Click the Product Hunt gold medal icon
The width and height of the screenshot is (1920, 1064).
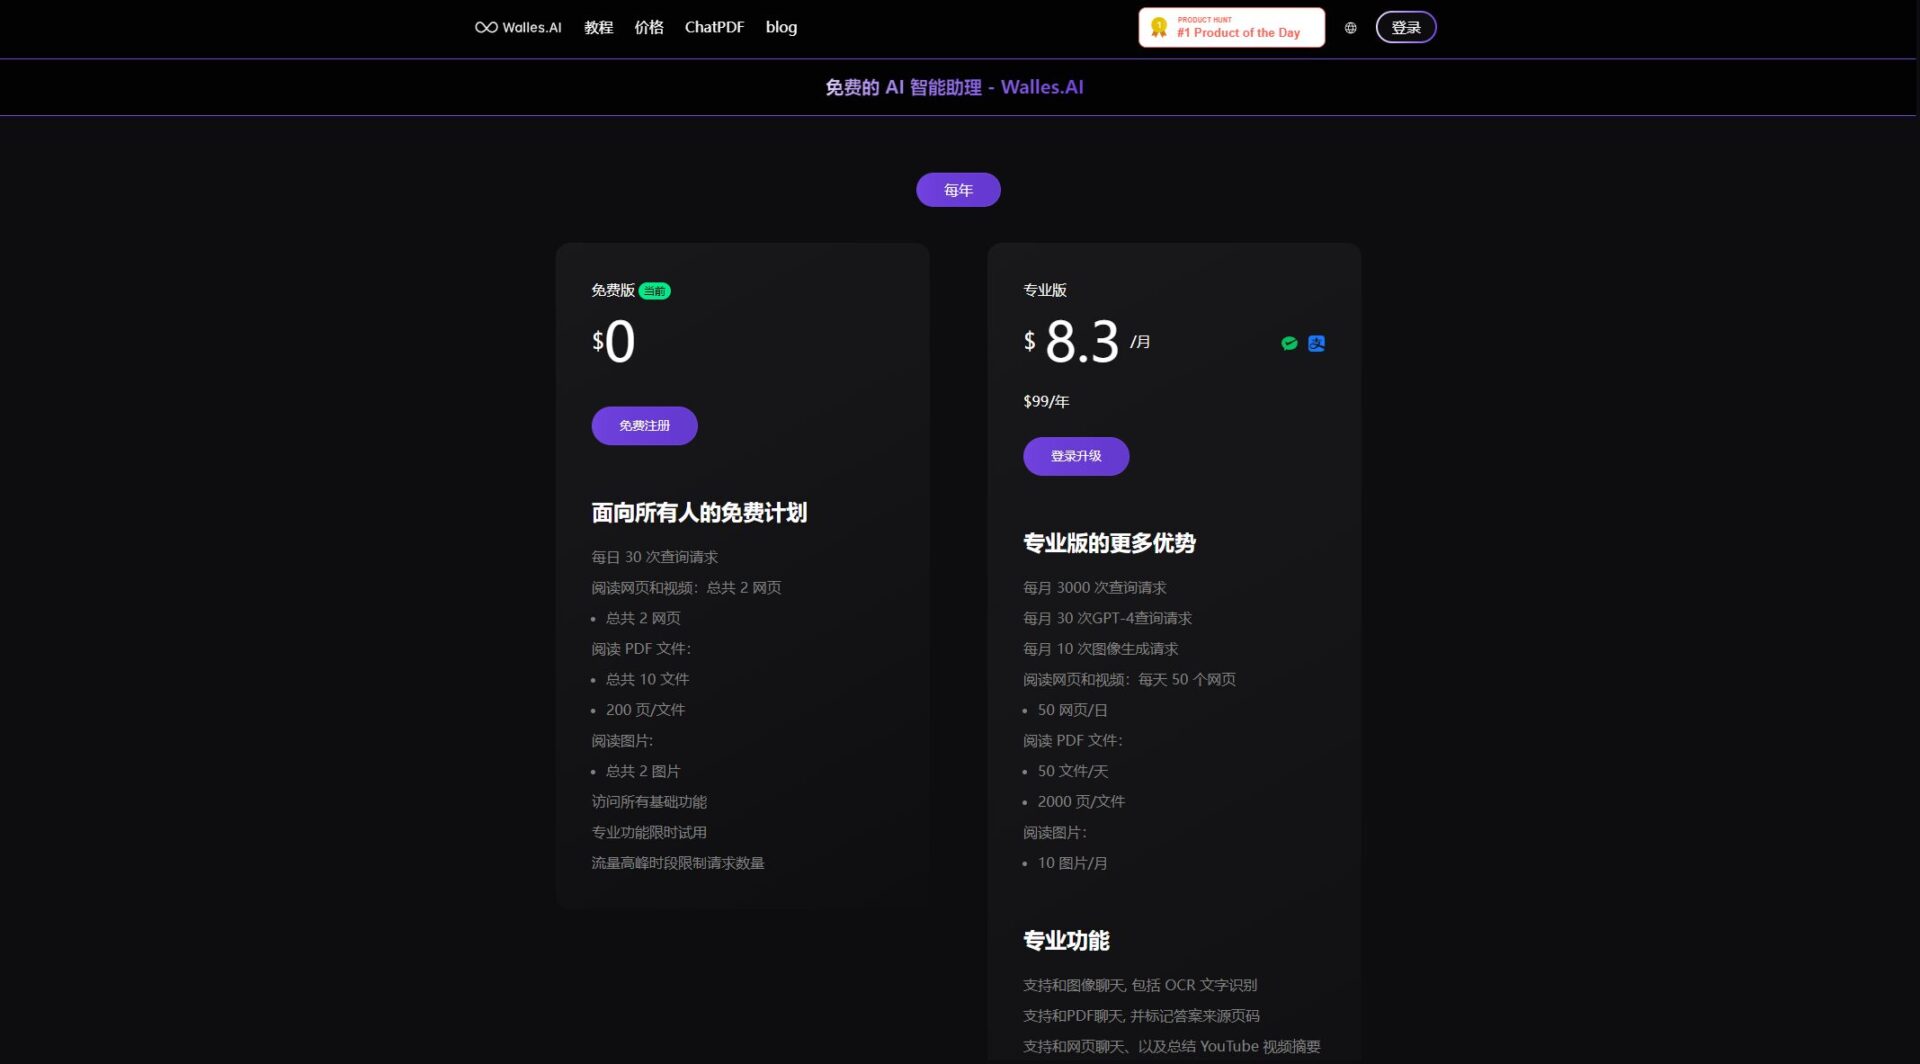click(x=1159, y=26)
